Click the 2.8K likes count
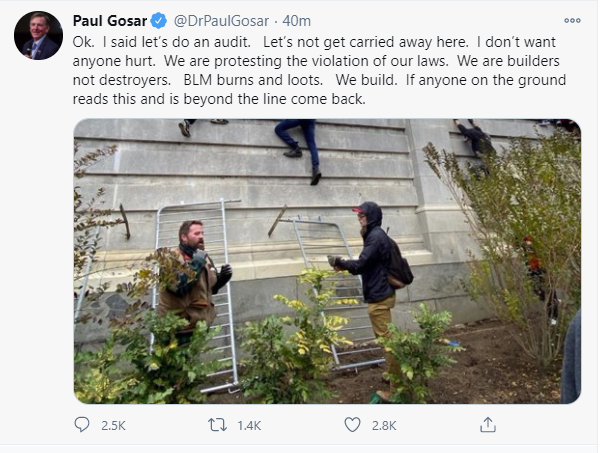 (383, 426)
